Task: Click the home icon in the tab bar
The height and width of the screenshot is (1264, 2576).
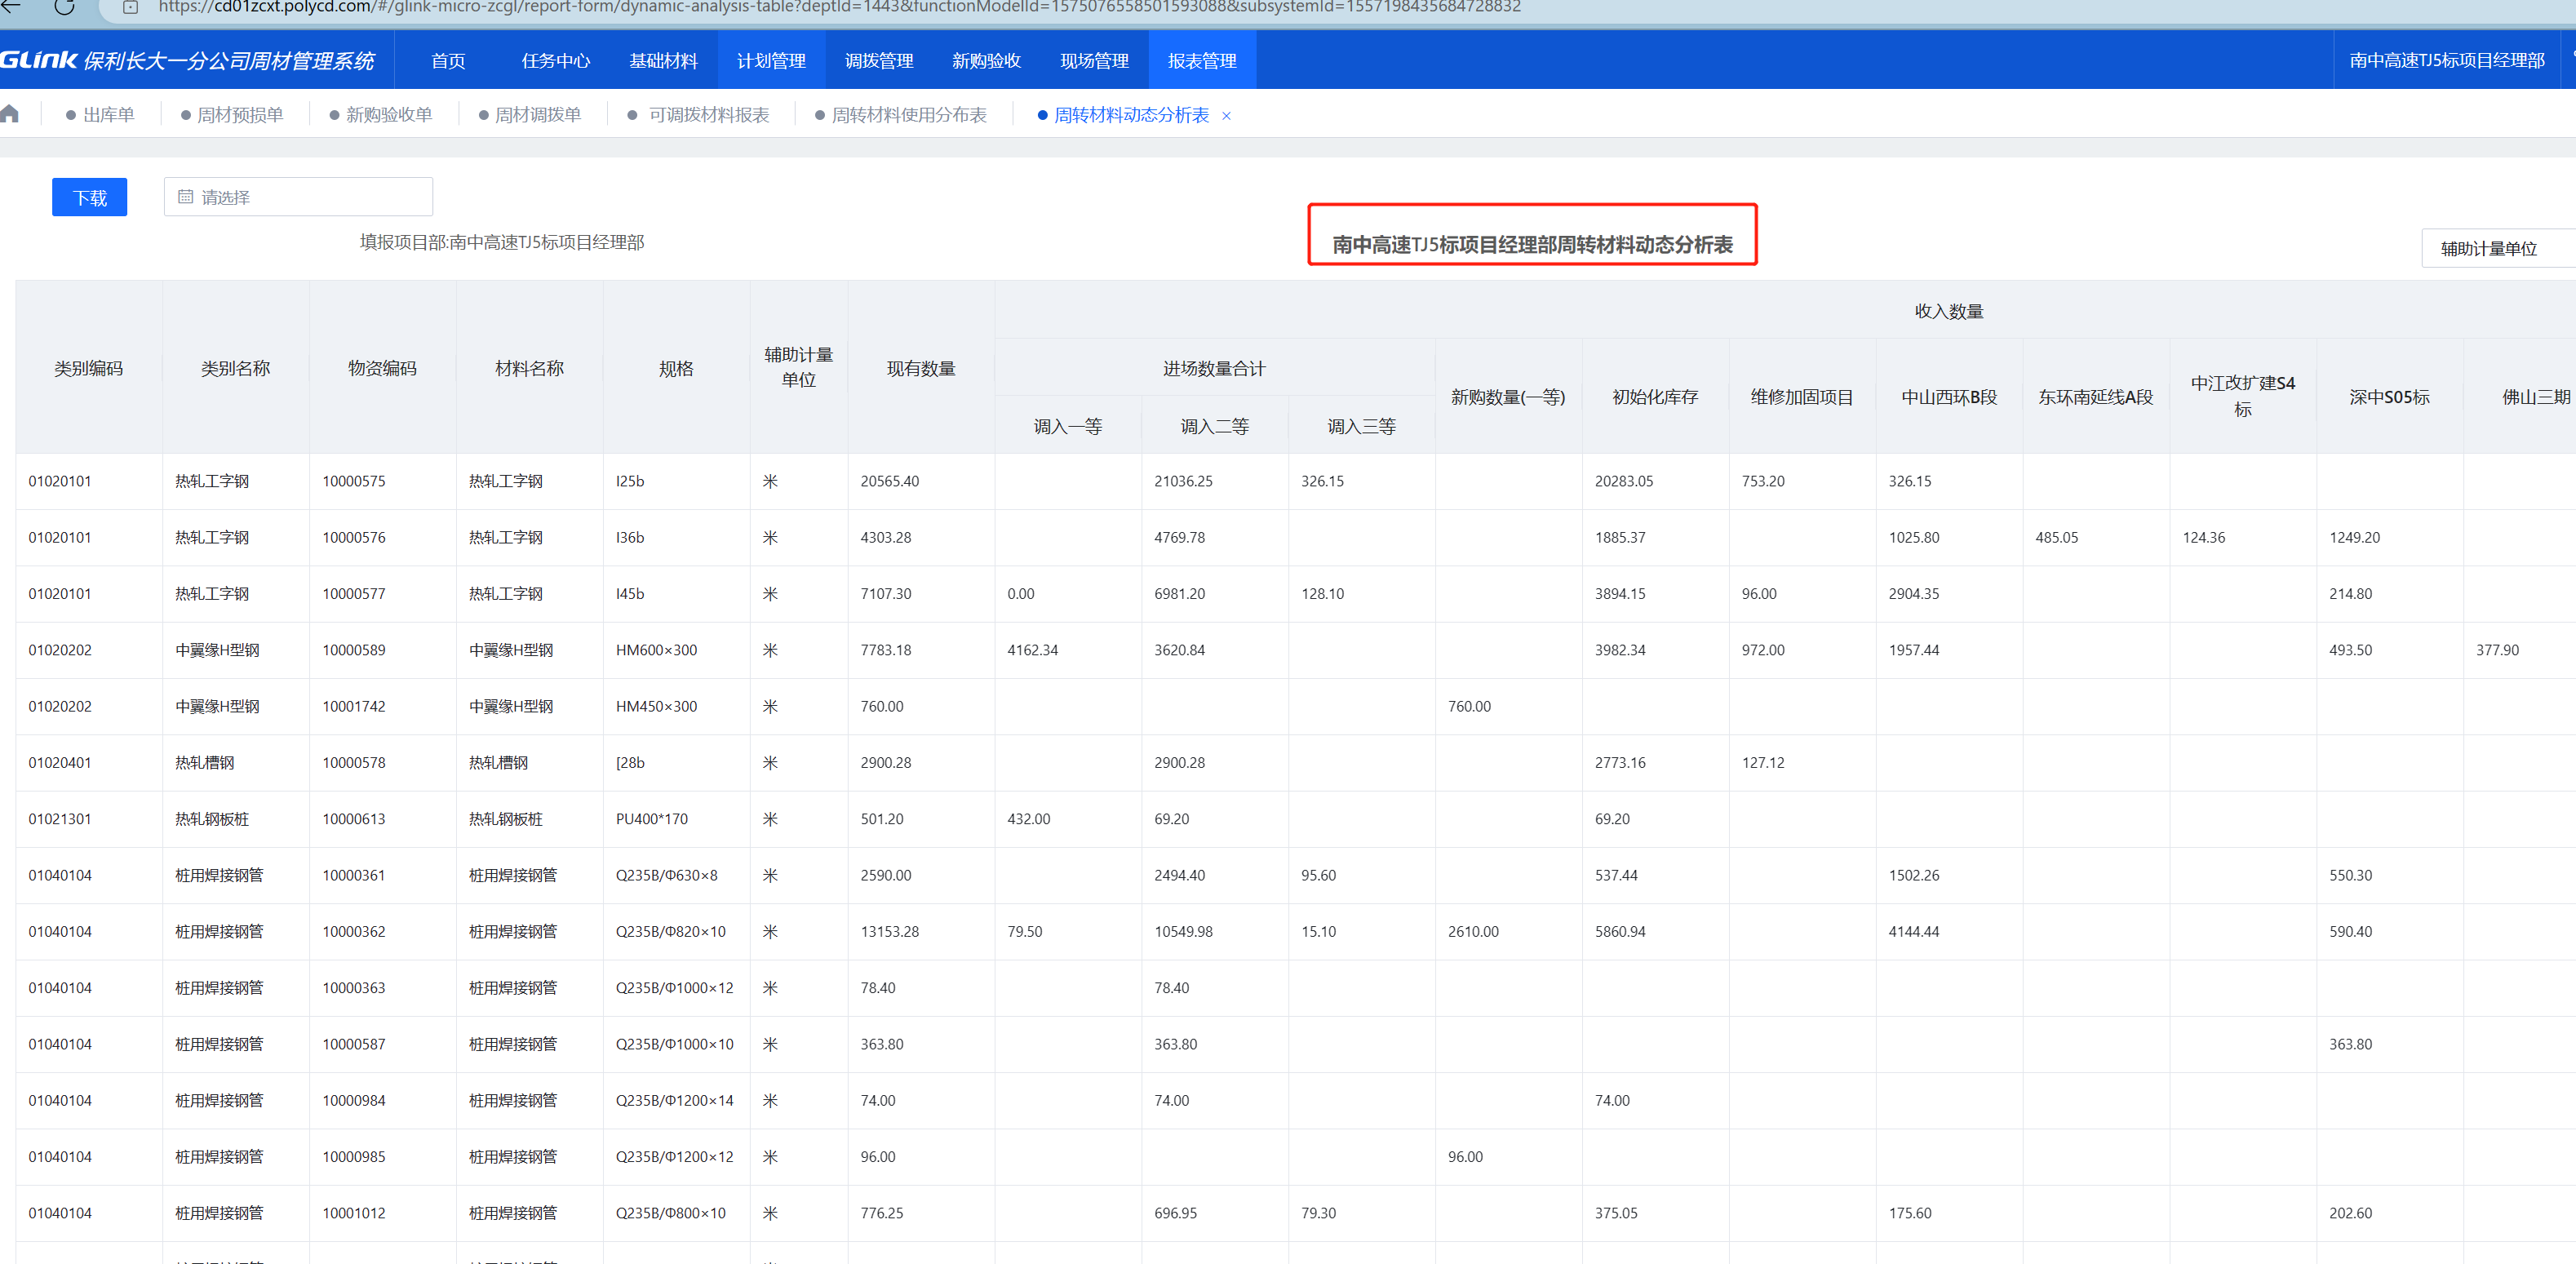Action: 10,114
